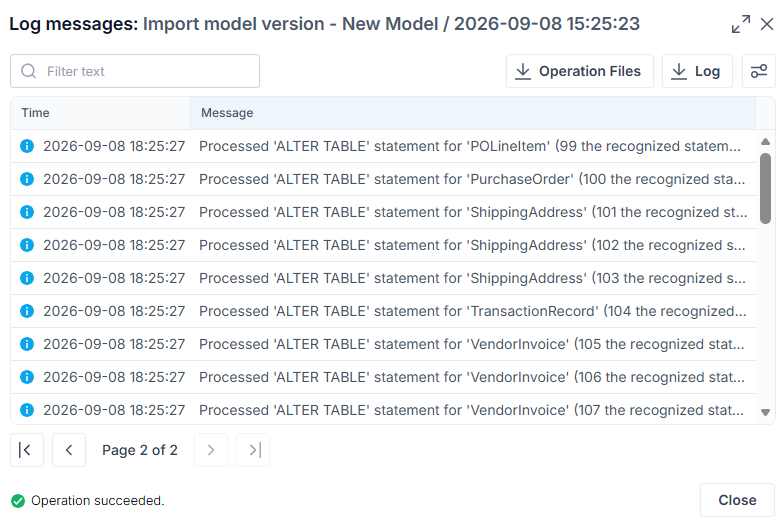Screen dimensions: 782x522
Task: Select the VendorInvoice (107) log message row
Action: (x=383, y=410)
